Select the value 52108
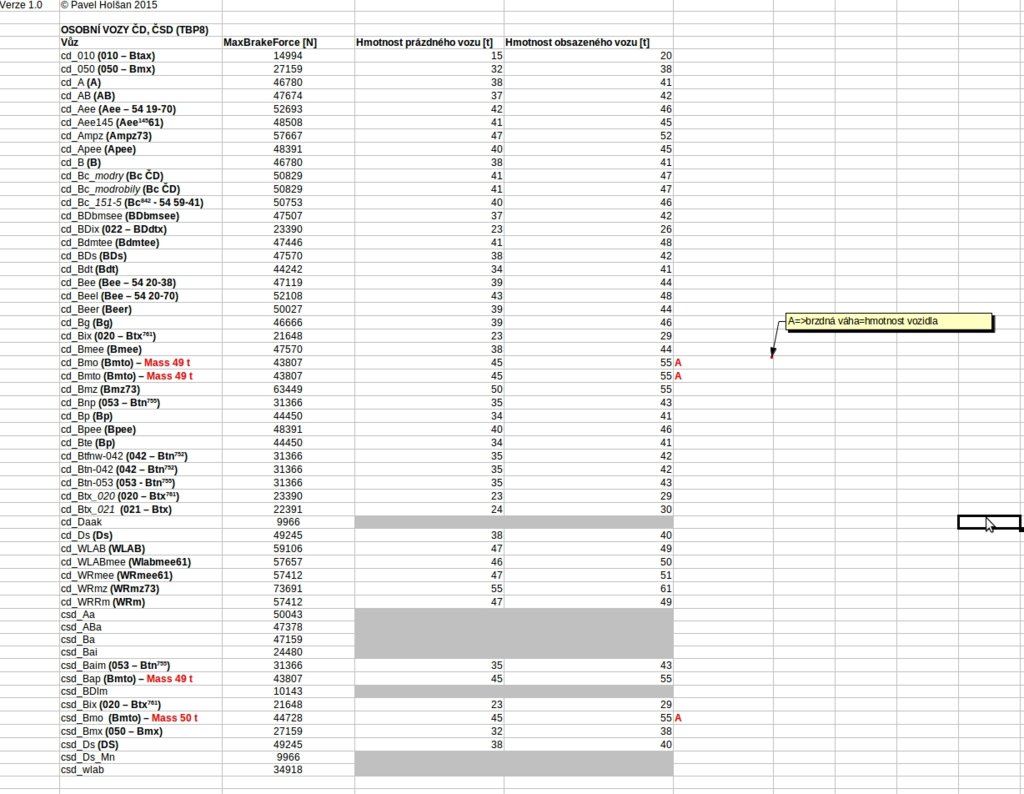 (x=288, y=296)
